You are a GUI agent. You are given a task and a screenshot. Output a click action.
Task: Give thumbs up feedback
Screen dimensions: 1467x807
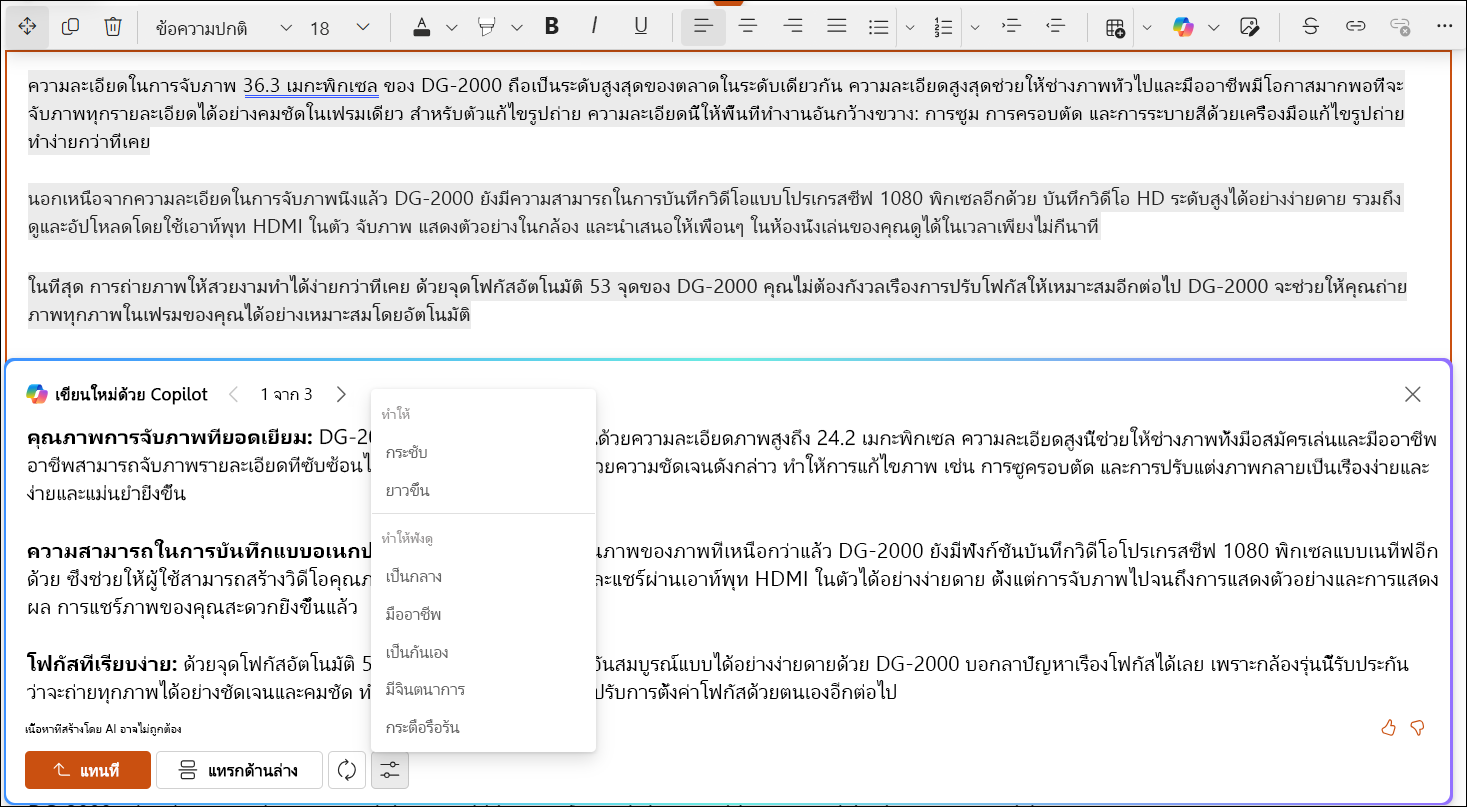click(1388, 727)
